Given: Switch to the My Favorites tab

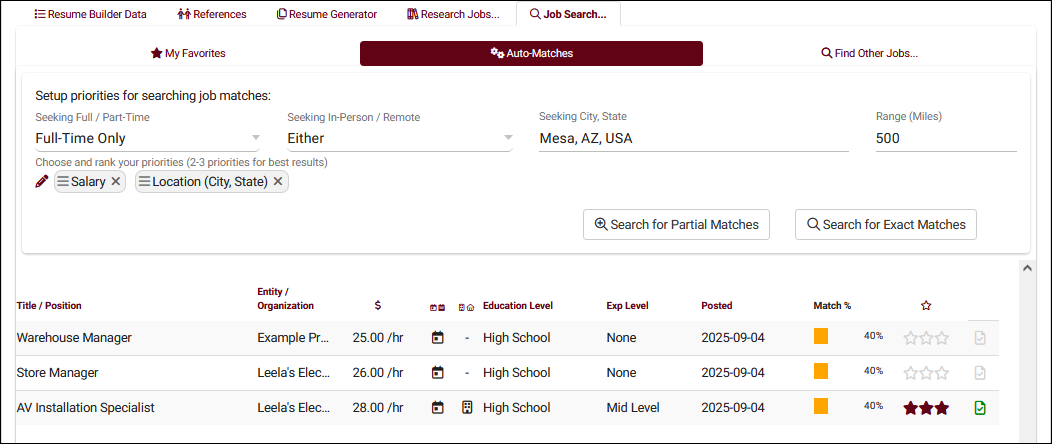Looking at the screenshot, I should coord(188,53).
